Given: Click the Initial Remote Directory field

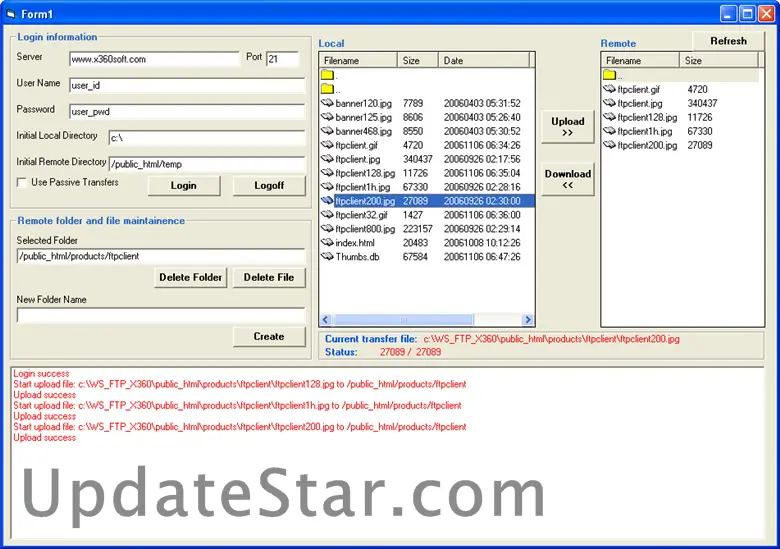Looking at the screenshot, I should [x=207, y=165].
